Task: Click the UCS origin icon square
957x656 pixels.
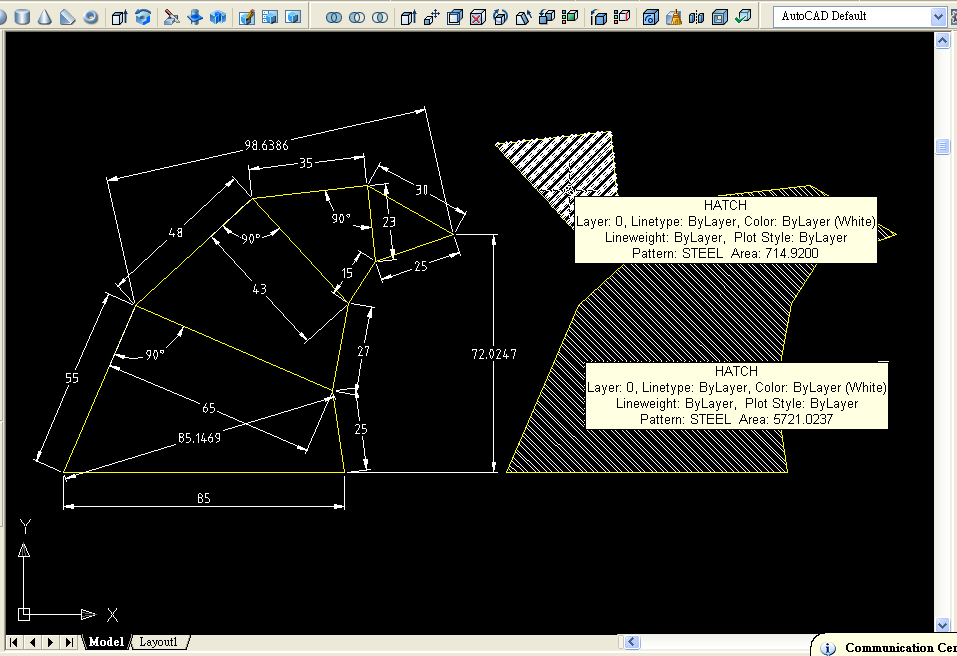Action: pyautogui.click(x=24, y=614)
